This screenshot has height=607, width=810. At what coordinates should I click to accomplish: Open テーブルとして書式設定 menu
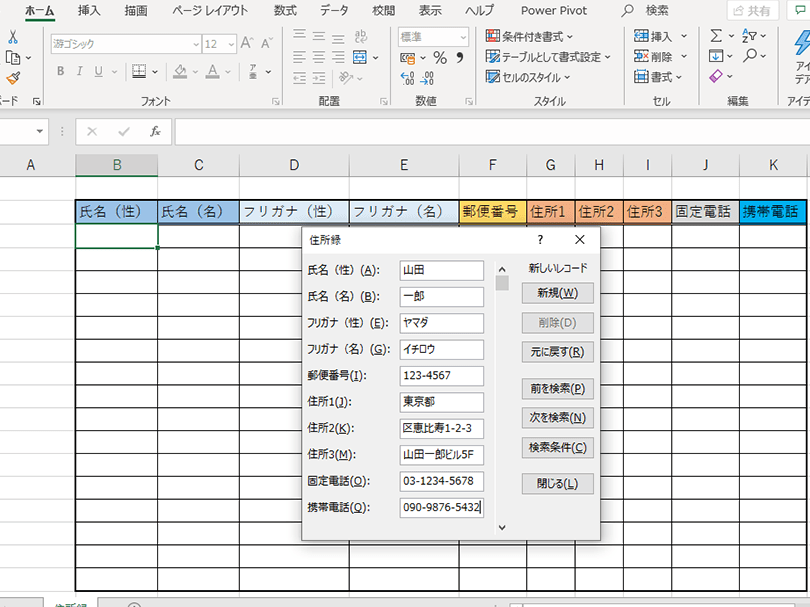click(x=548, y=57)
